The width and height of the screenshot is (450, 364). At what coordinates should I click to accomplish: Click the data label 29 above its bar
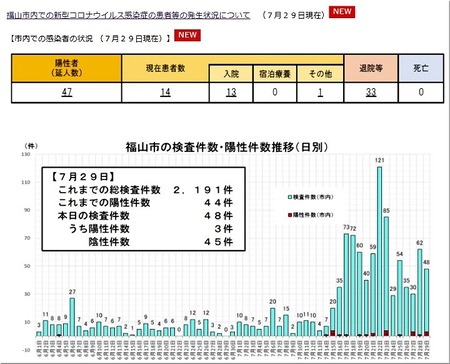click(x=393, y=289)
